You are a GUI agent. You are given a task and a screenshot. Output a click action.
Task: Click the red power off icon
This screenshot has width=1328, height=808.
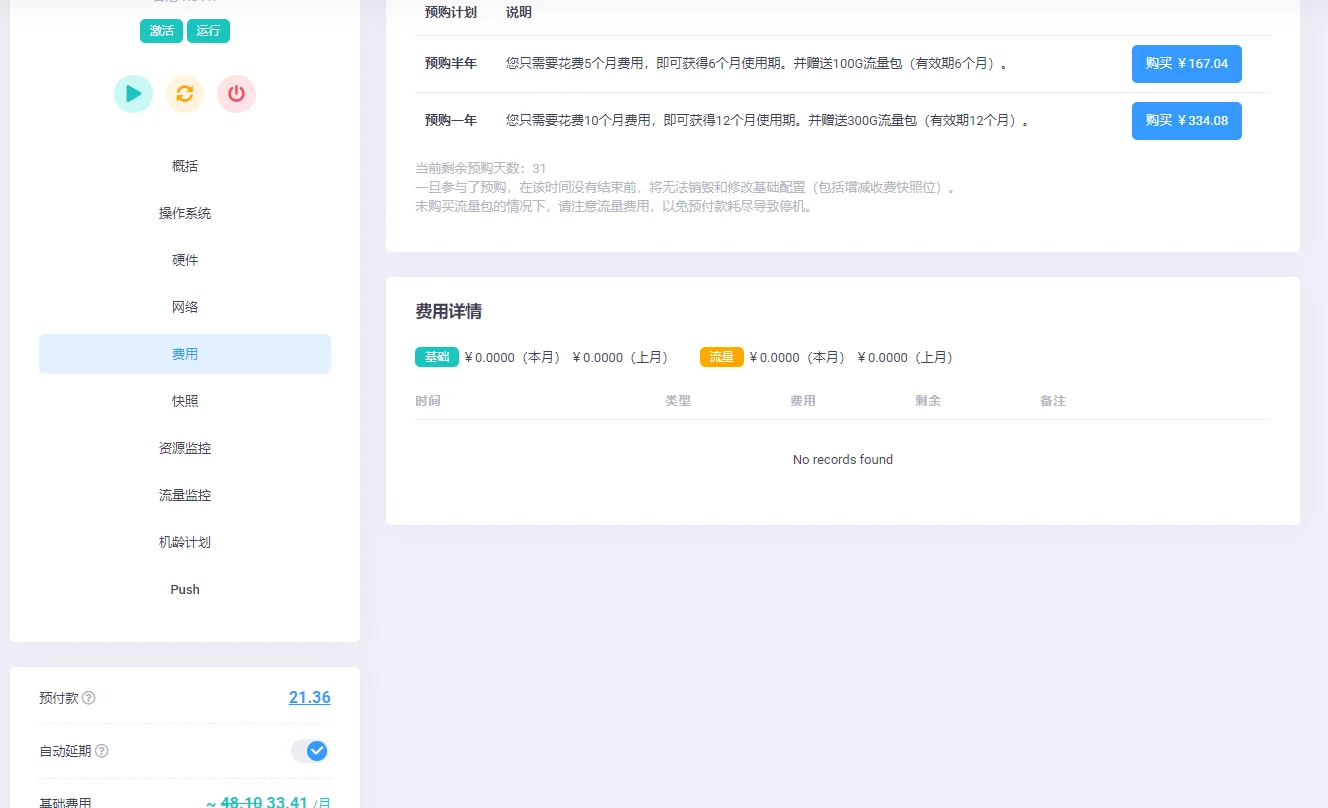[236, 94]
